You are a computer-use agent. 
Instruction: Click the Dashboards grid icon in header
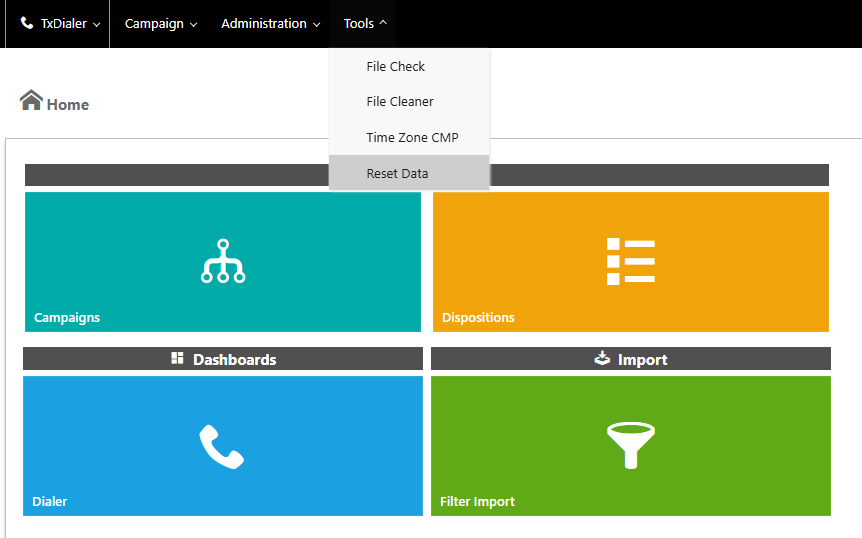[x=178, y=358]
